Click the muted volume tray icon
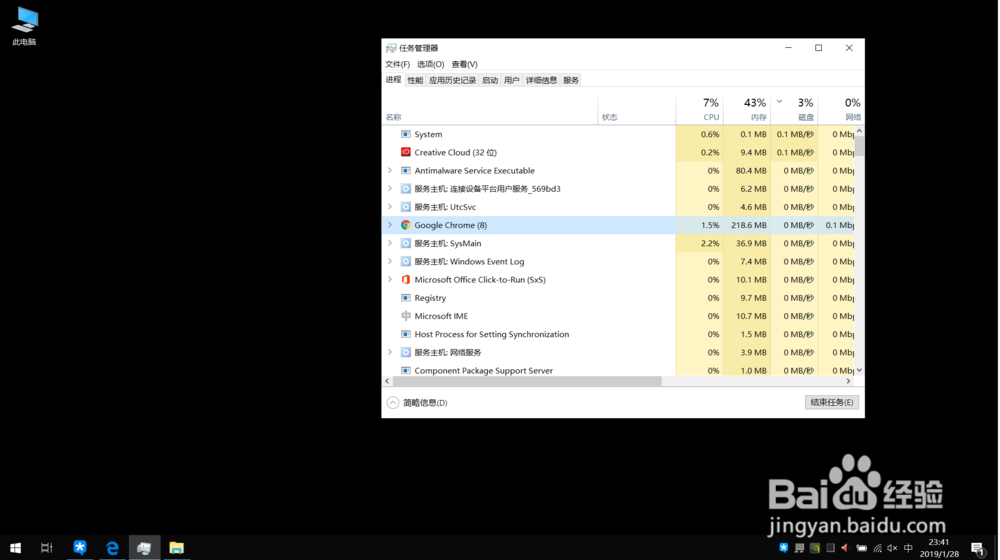Viewport: 1000px width, 560px height. tap(892, 548)
